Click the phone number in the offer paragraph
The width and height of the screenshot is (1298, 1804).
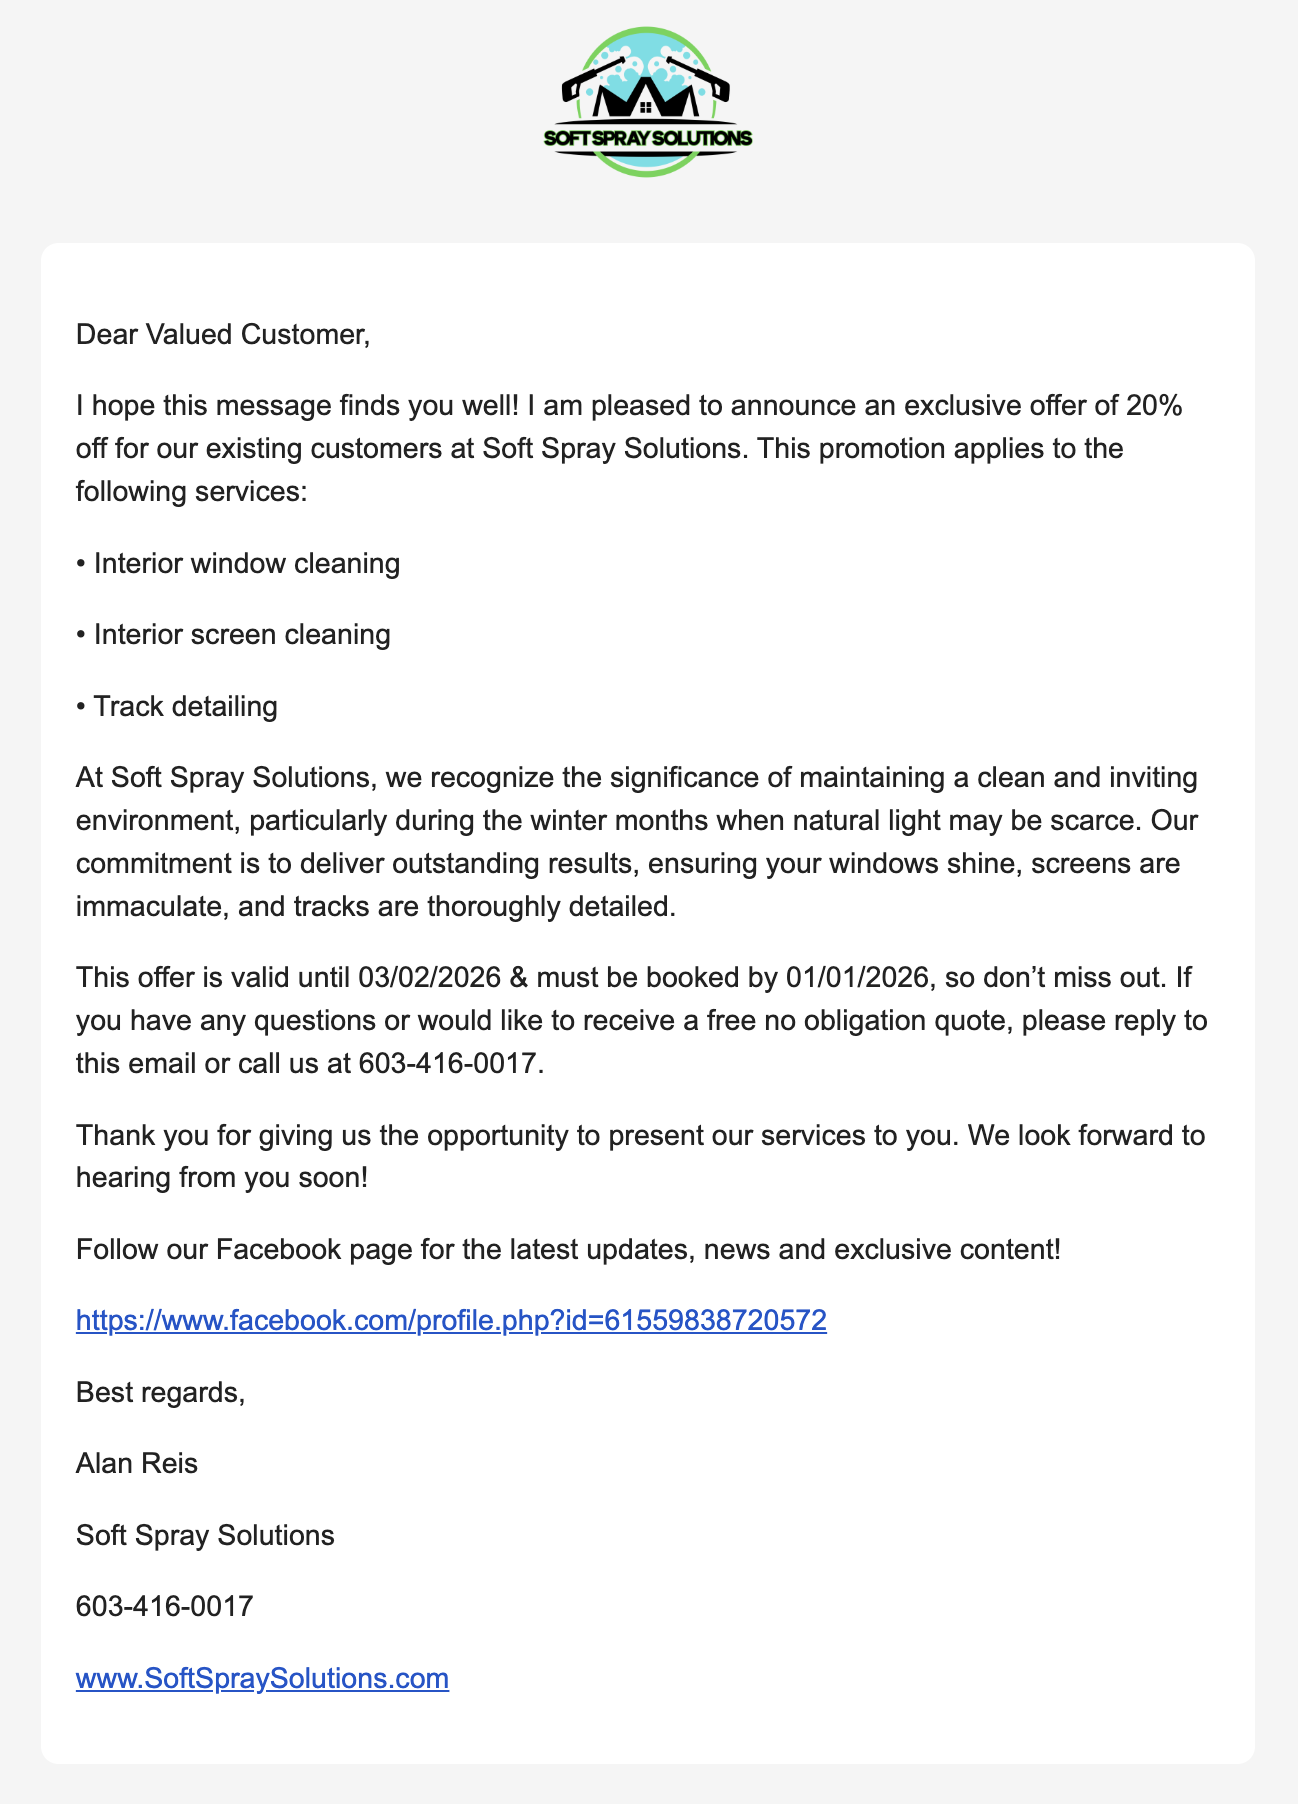(x=447, y=1063)
